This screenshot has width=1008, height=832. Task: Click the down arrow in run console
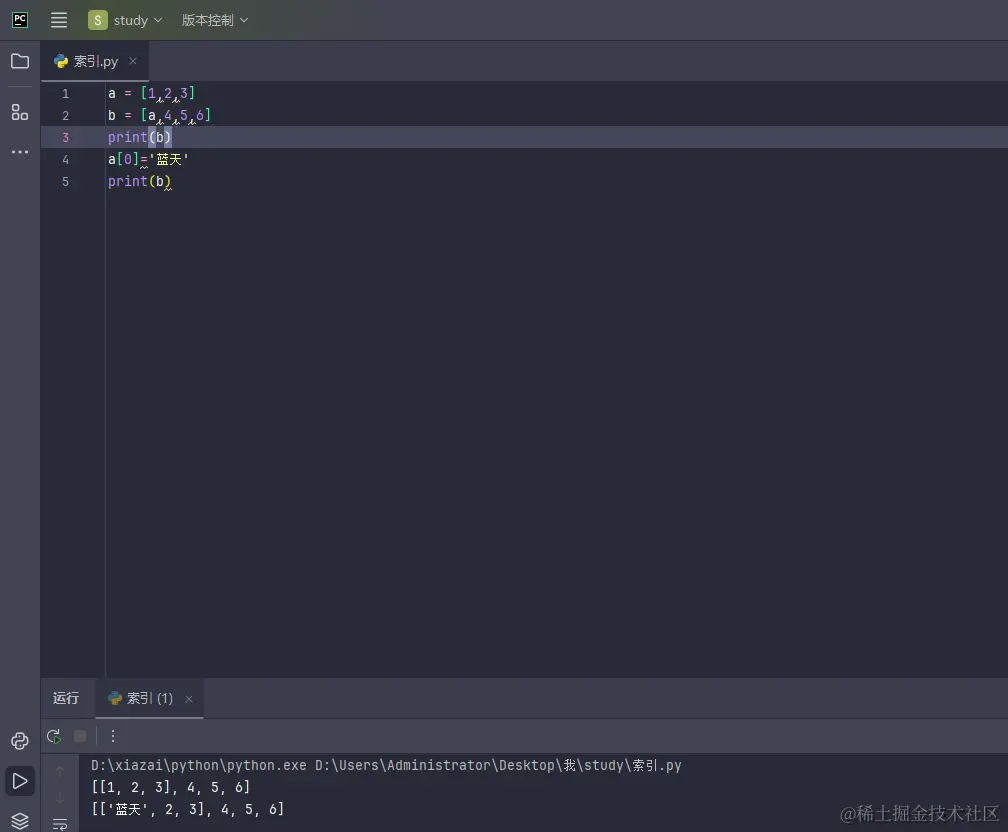coord(60,798)
